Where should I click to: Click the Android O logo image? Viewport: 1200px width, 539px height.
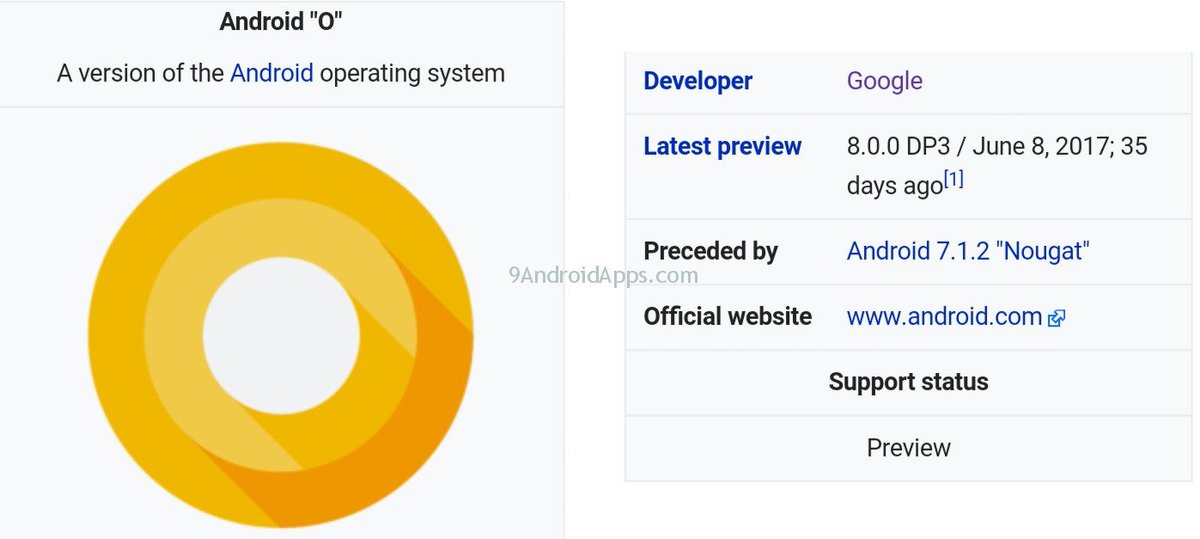(x=281, y=334)
